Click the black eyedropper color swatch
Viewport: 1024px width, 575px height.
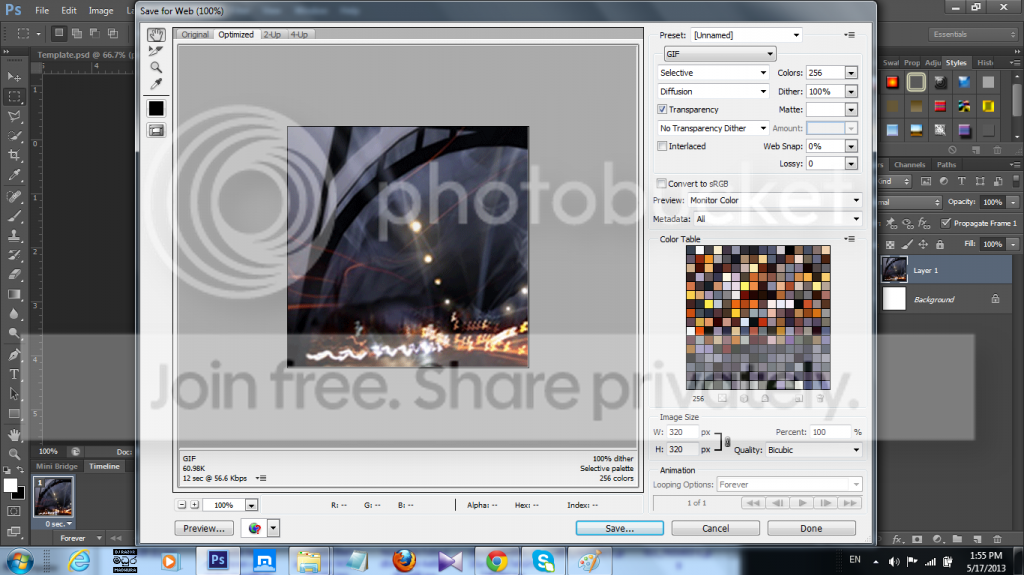pos(156,108)
